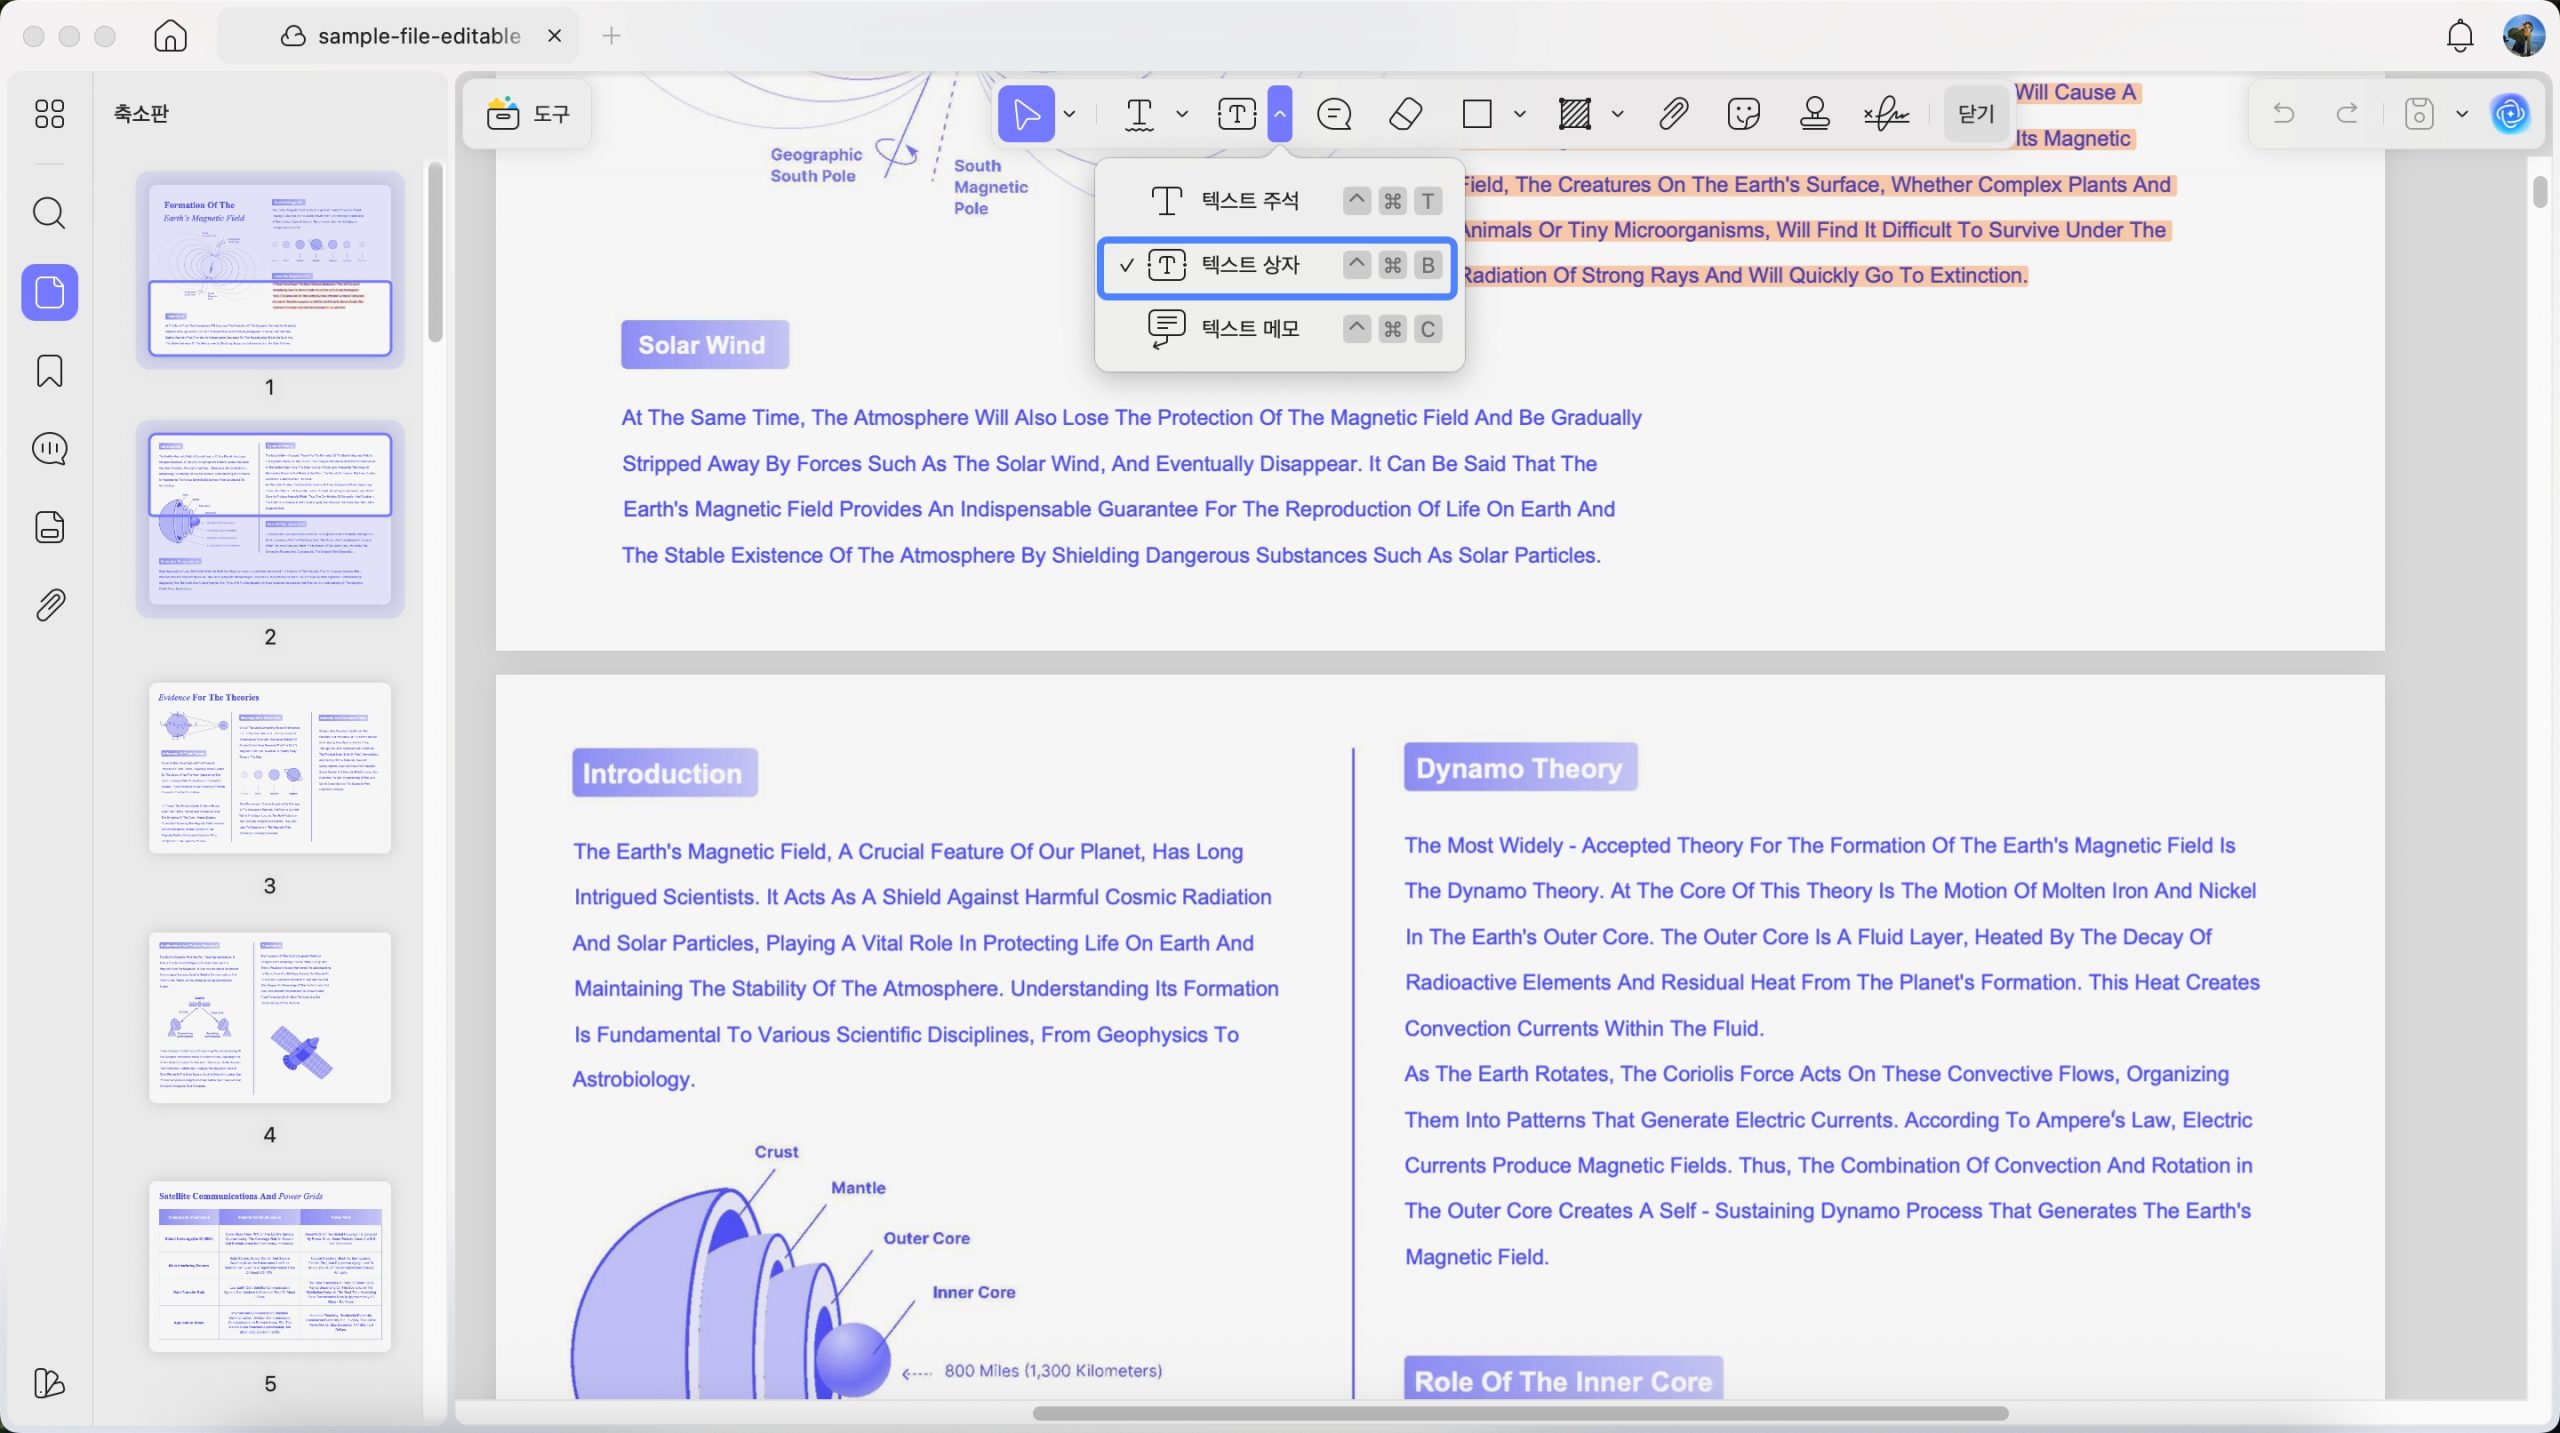Open page 3 thumbnail

[269, 768]
